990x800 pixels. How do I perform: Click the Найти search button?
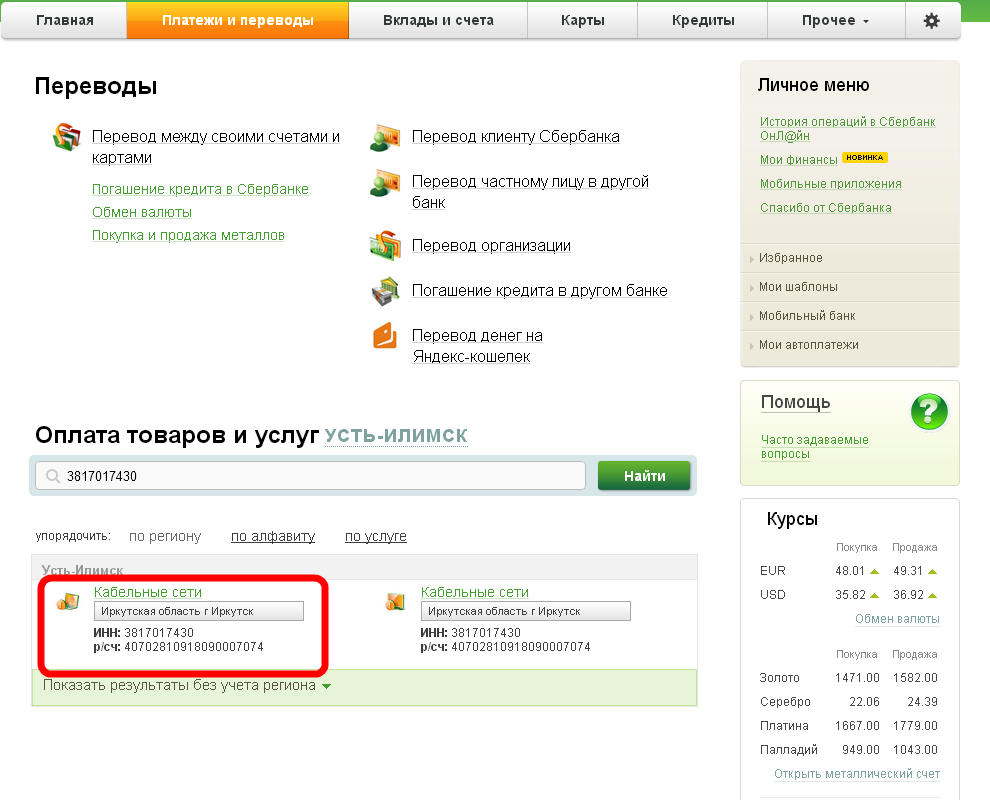(644, 476)
